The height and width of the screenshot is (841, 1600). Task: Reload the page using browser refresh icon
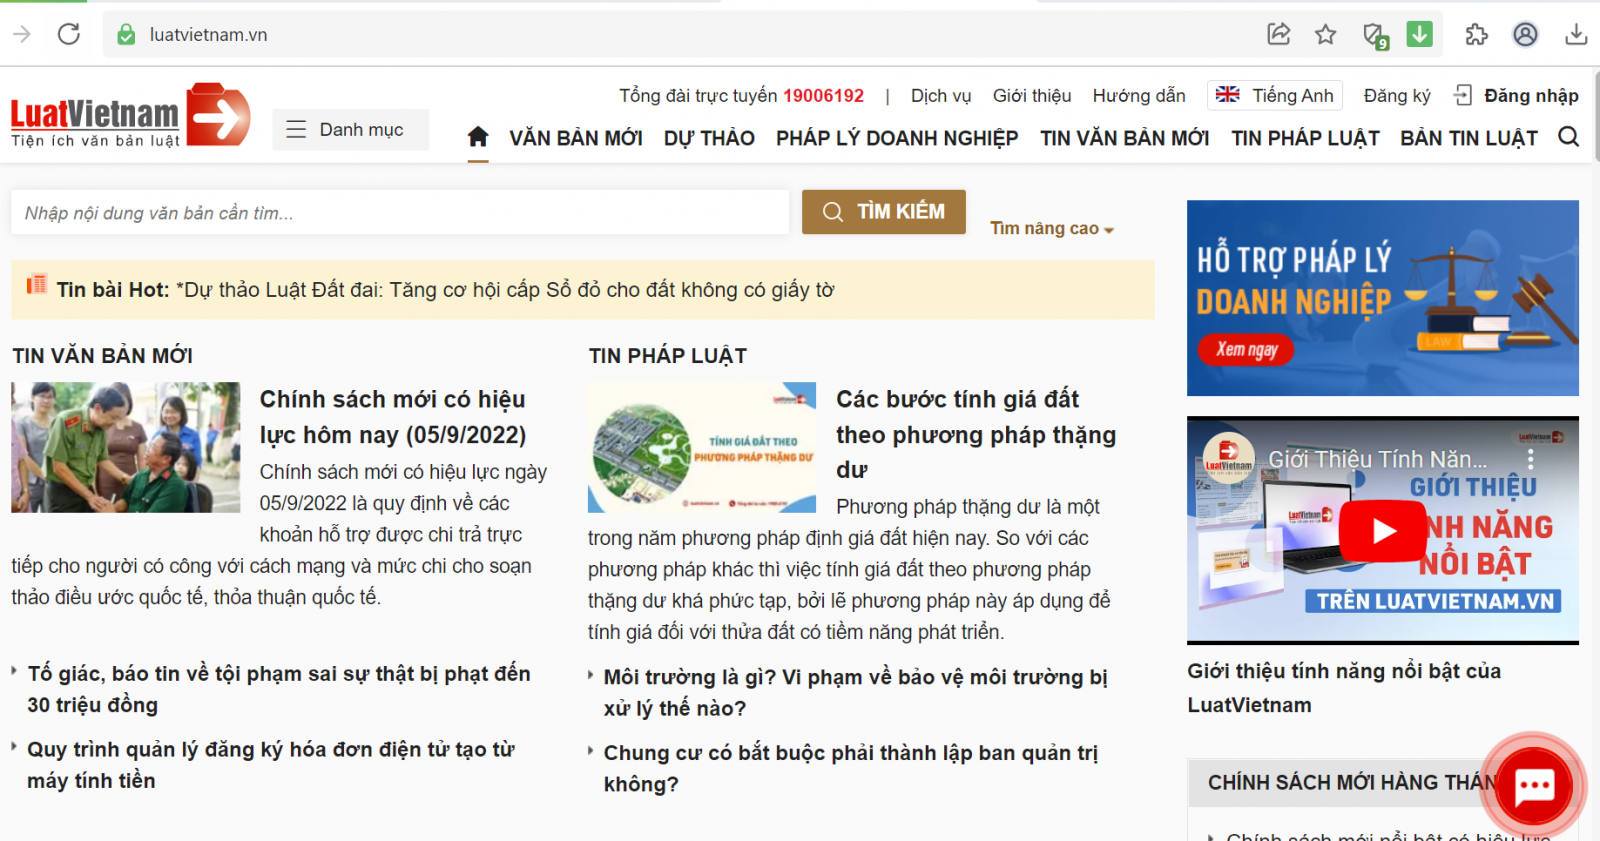point(69,34)
